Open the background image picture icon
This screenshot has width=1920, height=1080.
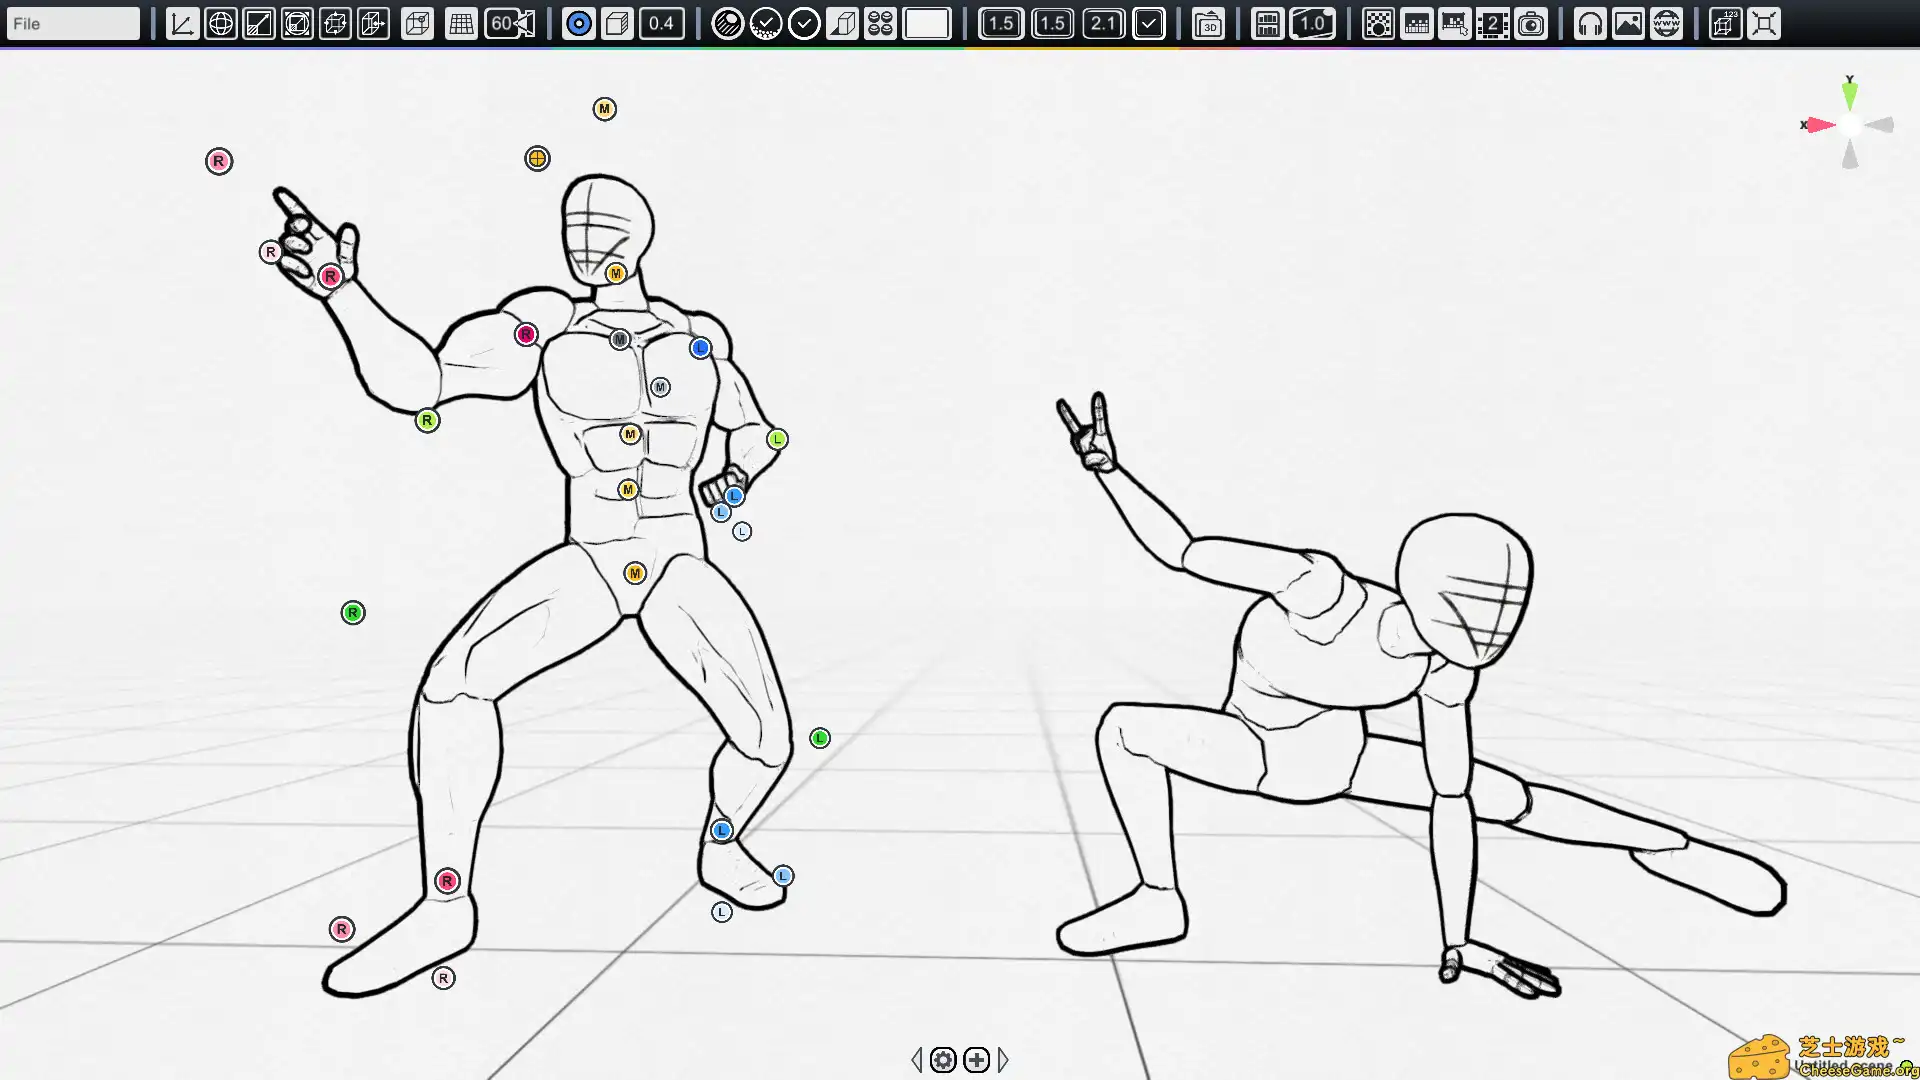(1628, 24)
